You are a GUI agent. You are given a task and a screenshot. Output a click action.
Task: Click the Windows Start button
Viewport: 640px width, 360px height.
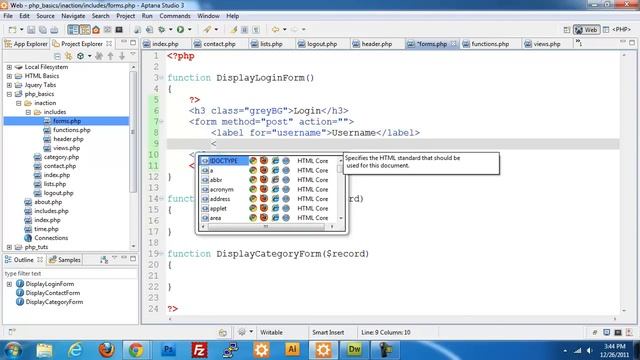point(13,350)
